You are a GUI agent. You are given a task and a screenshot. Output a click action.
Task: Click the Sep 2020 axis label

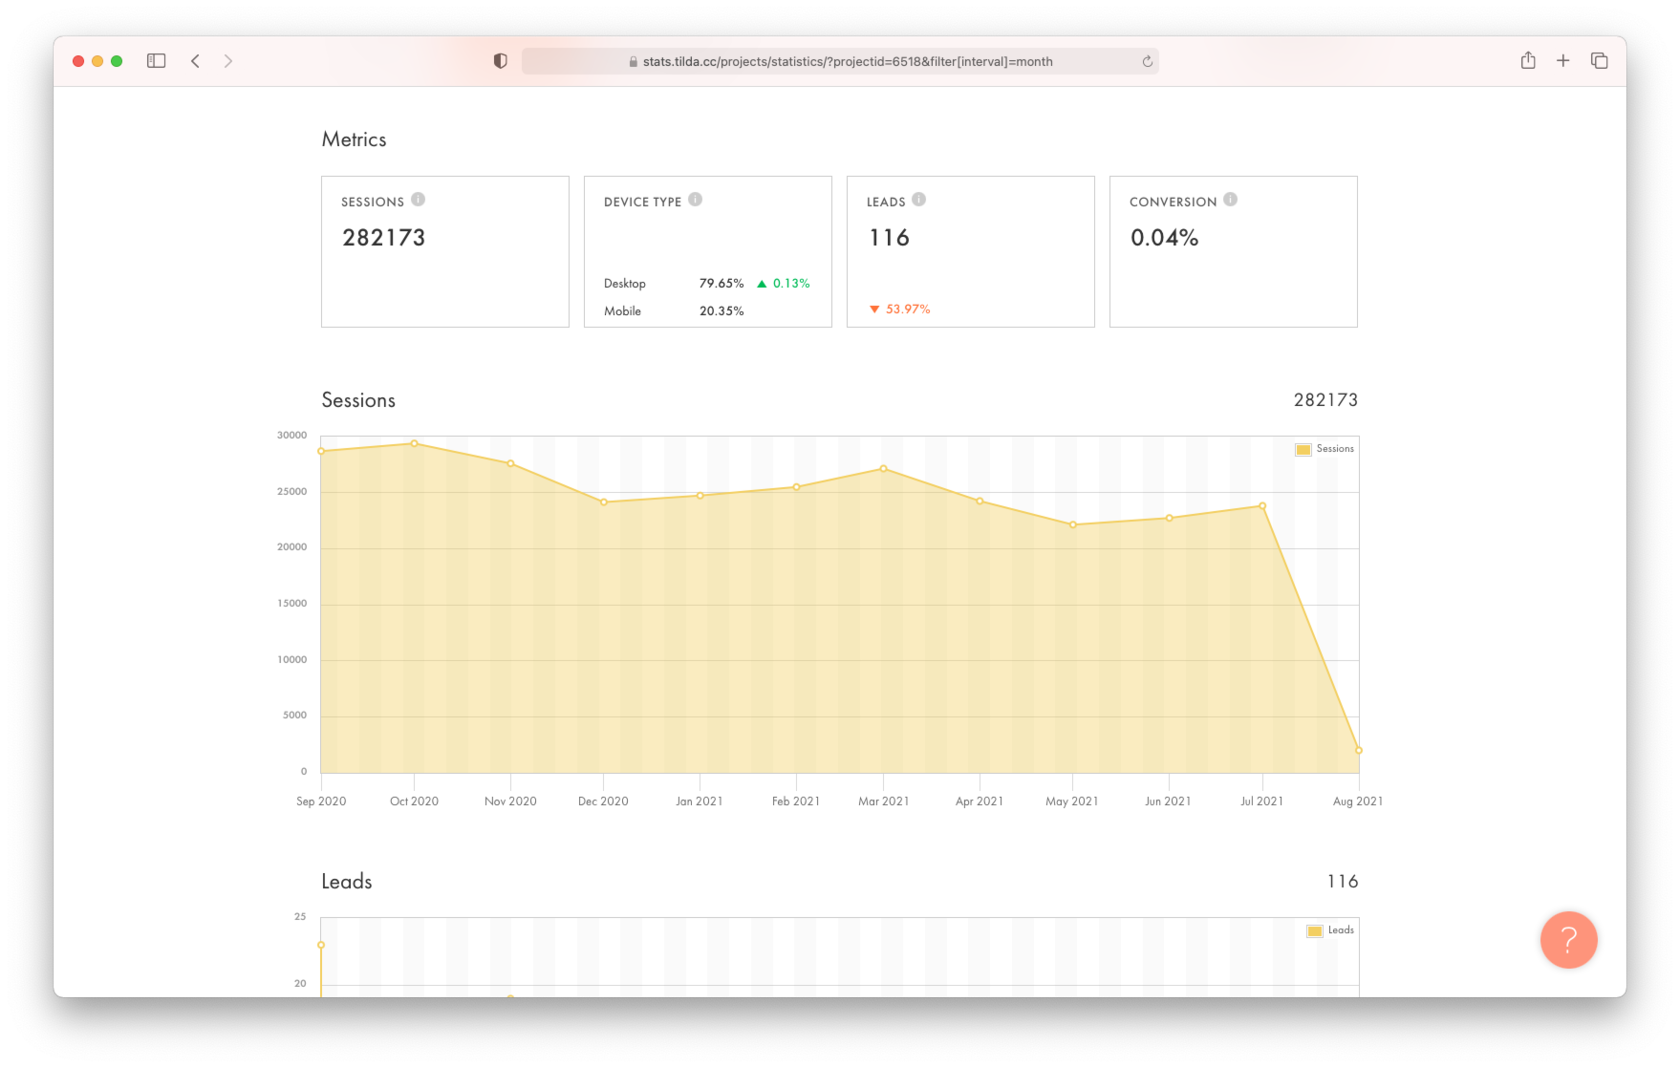321,801
